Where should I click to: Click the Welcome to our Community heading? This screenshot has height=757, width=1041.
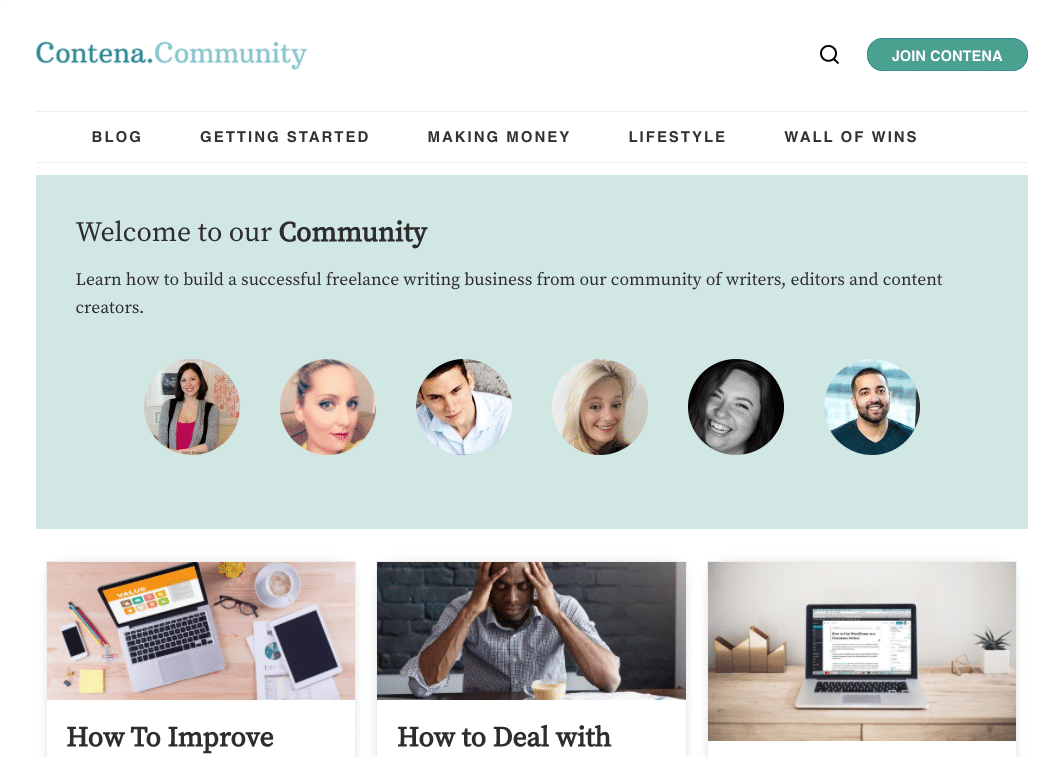point(251,232)
